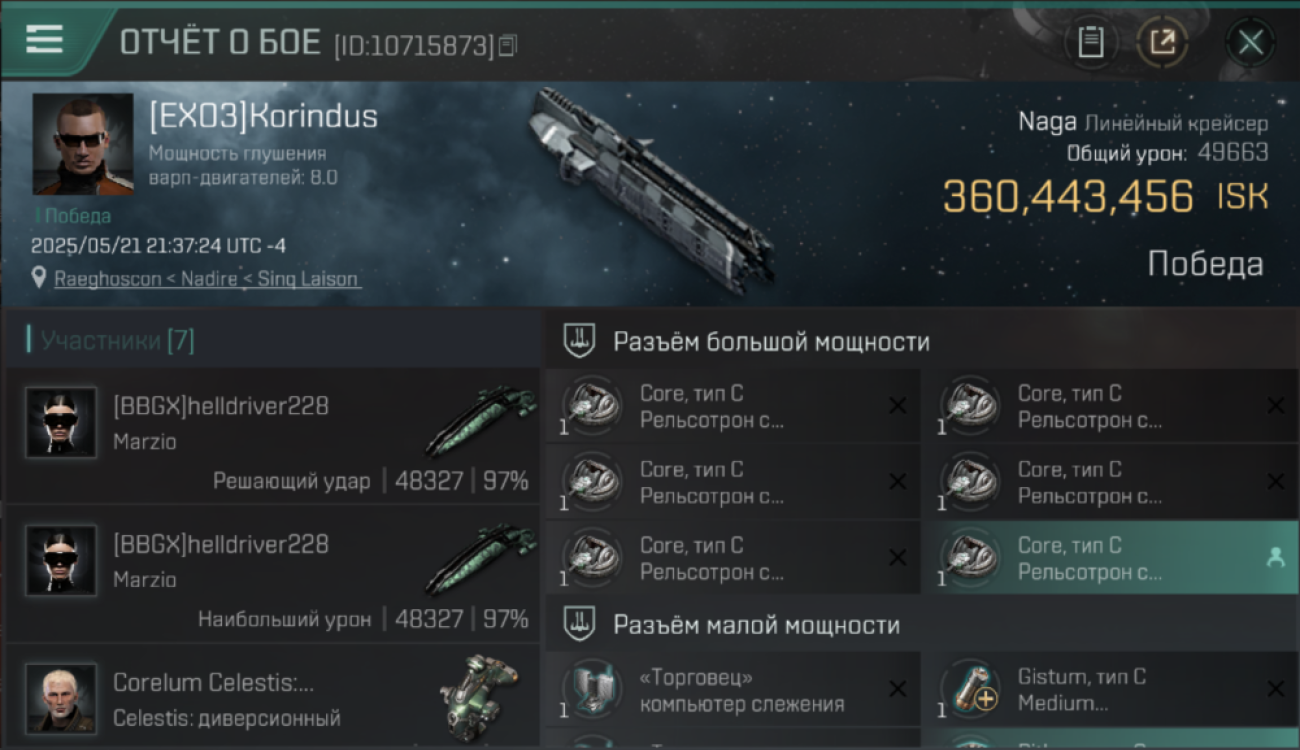Select Gistum тип C Medium module
1300x750 pixels.
1110,689
